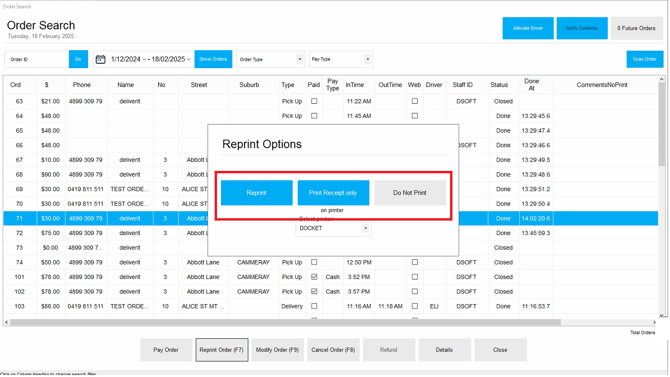670x377 pixels.
Task: Click order 73 amount $0.00
Action: pyautogui.click(x=50, y=247)
